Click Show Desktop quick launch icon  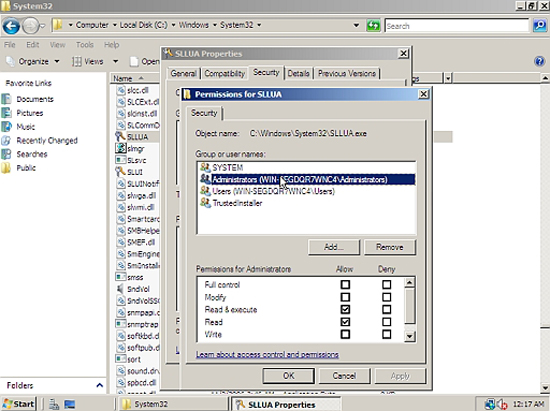pos(69,404)
